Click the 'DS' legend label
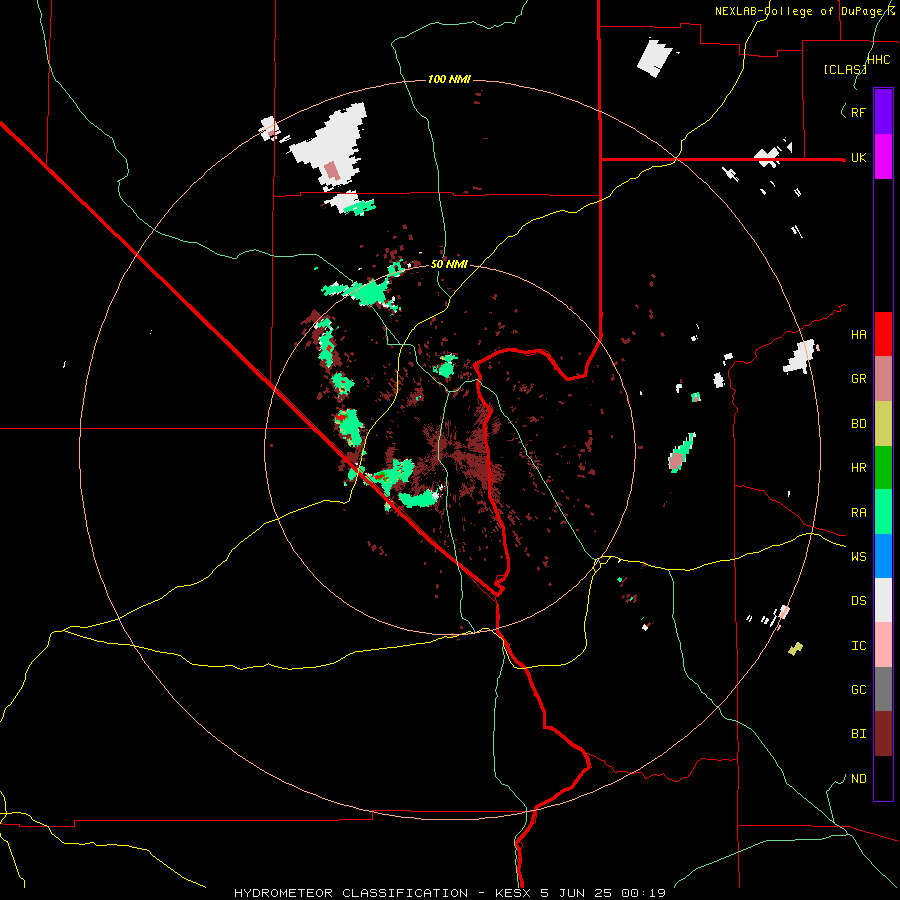 (858, 601)
